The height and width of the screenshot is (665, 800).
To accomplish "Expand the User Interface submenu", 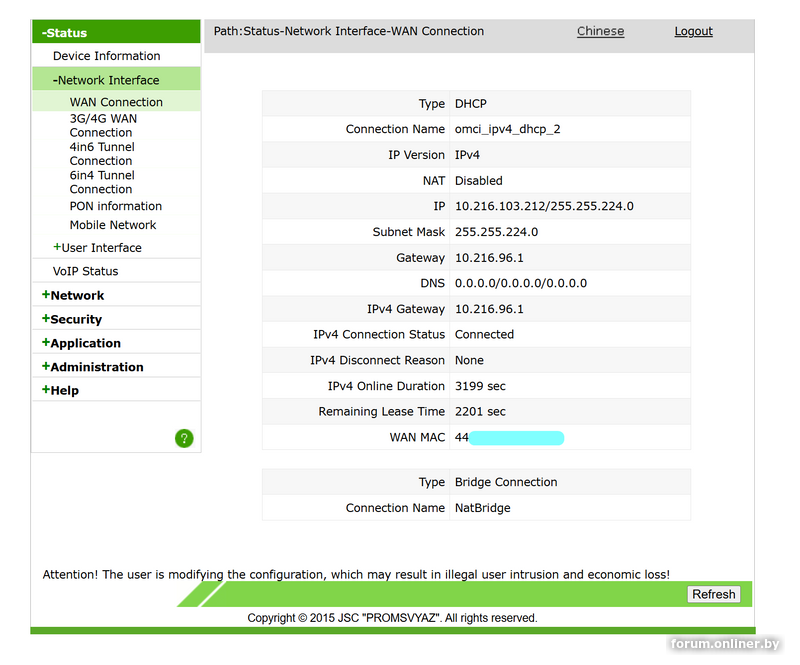I will [x=98, y=248].
